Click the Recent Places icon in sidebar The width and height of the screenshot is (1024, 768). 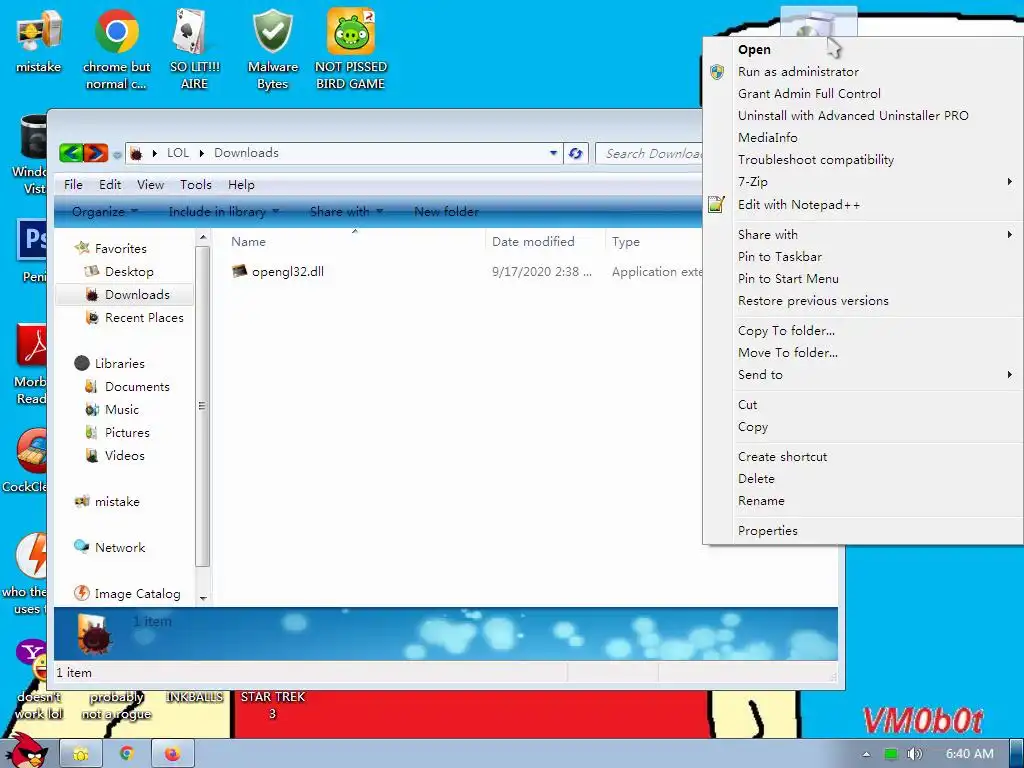point(92,317)
